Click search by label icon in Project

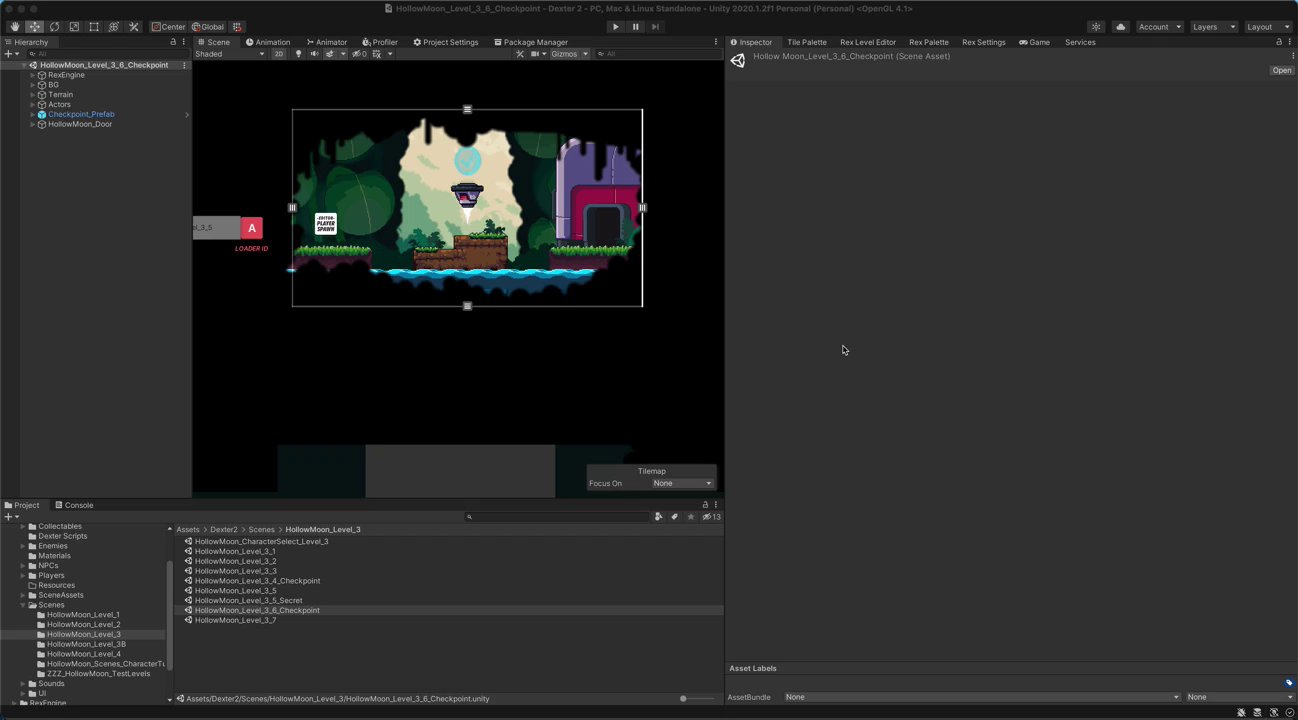pos(675,517)
